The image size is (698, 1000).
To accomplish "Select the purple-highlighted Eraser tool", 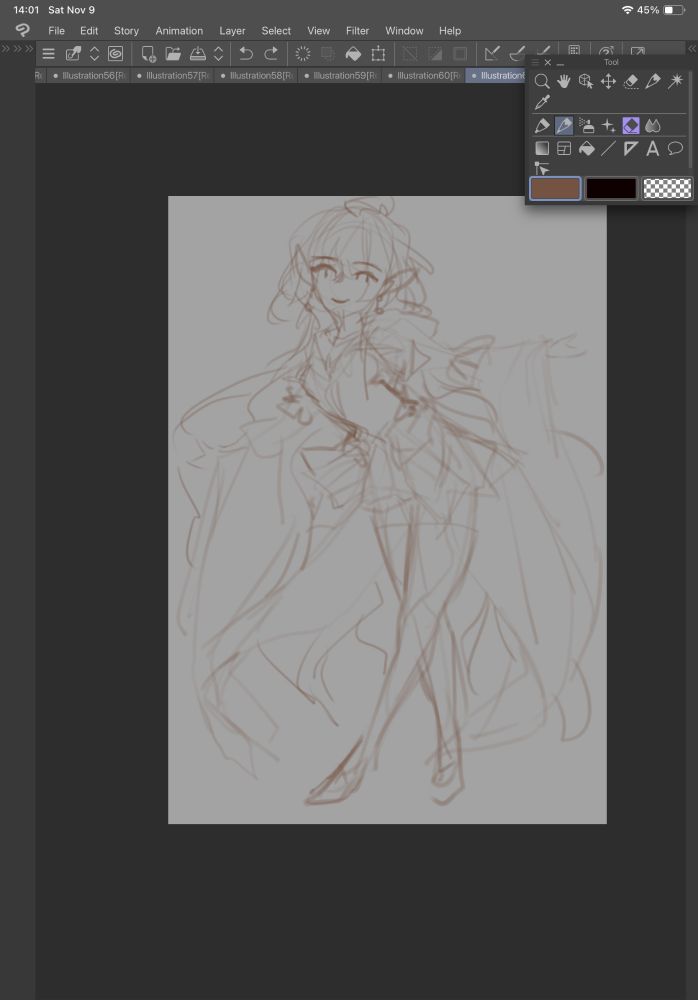I will (x=631, y=126).
